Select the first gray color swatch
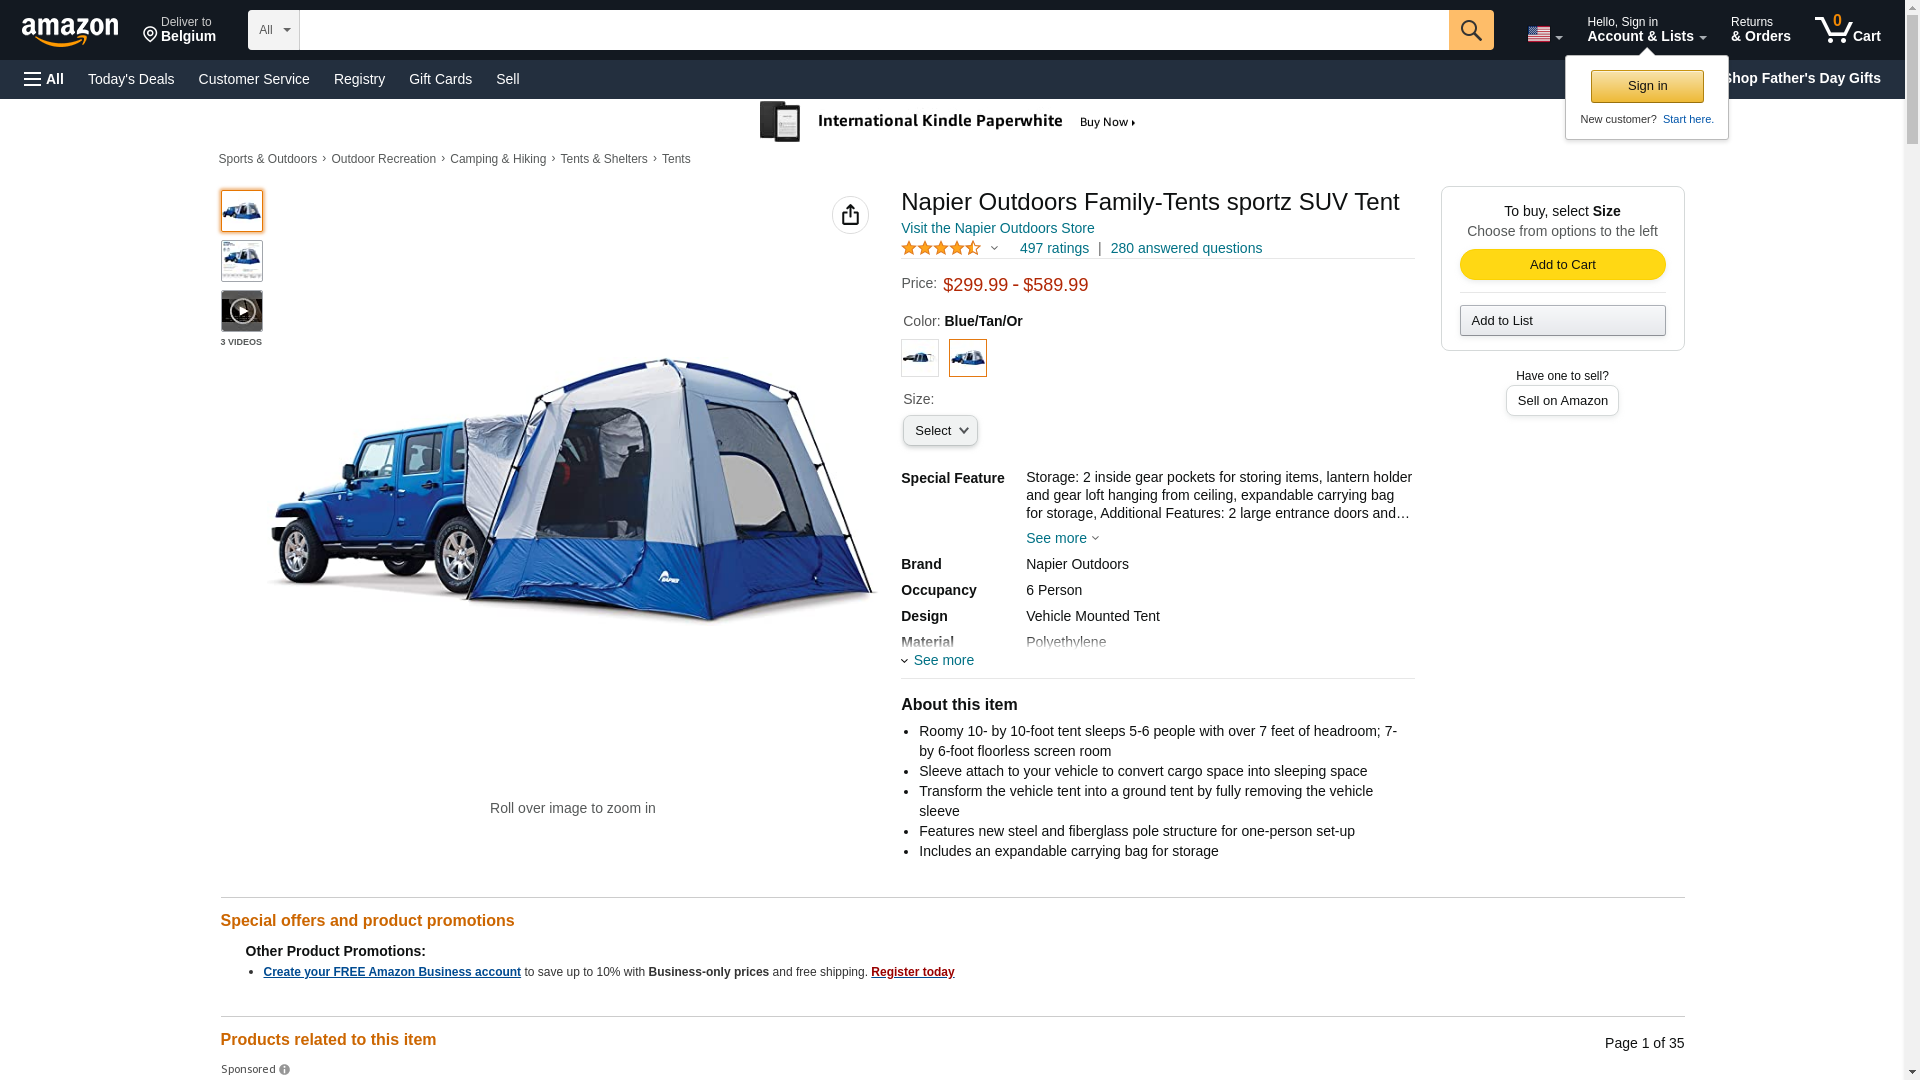Screen dimensions: 1920x1080 pyautogui.click(x=919, y=358)
